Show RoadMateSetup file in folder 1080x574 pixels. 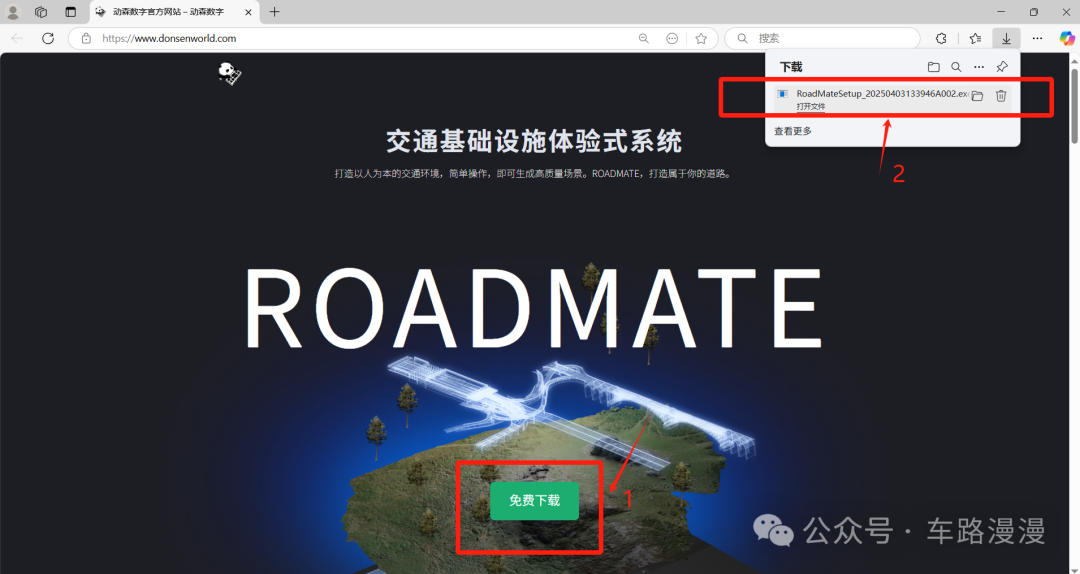click(977, 96)
